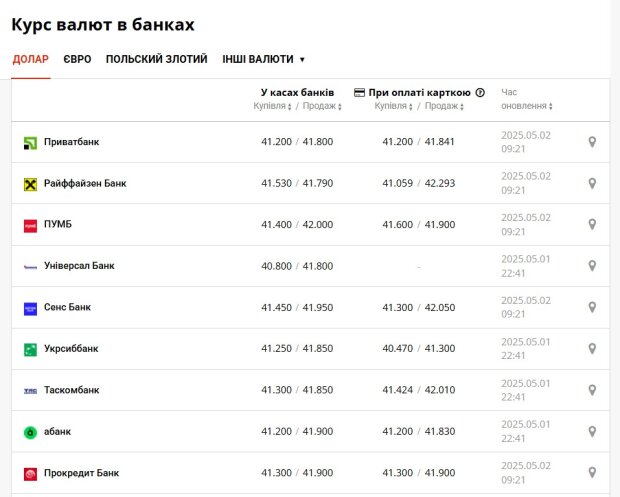
Task: Click the ПУМБ red logo icon
Action: pyautogui.click(x=30, y=226)
